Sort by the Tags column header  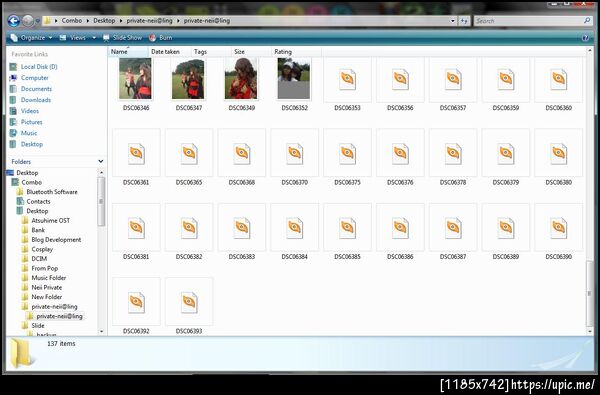click(x=211, y=51)
